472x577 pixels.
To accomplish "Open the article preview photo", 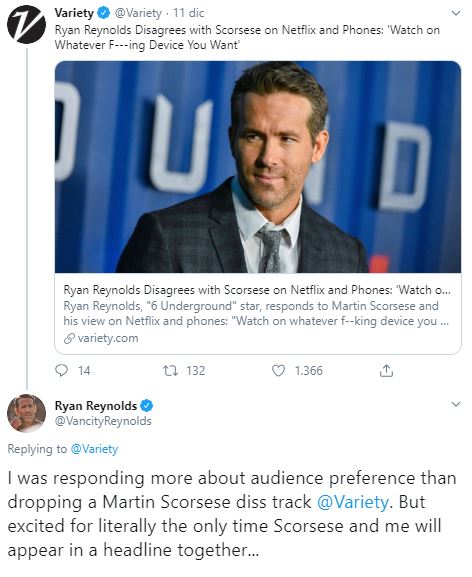I will [x=258, y=167].
